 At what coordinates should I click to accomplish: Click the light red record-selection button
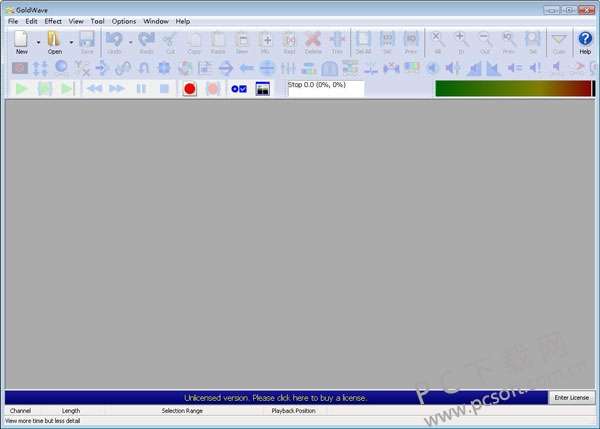(213, 89)
